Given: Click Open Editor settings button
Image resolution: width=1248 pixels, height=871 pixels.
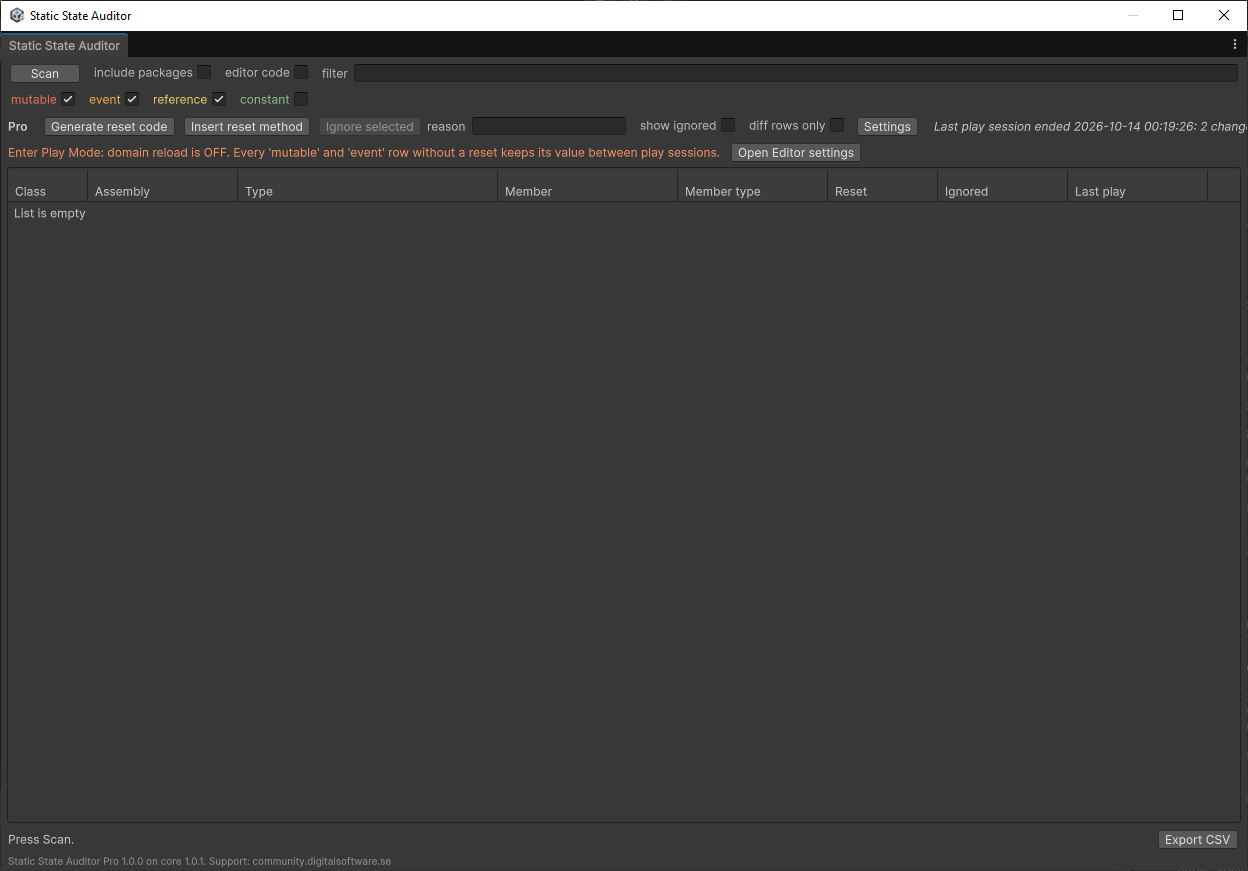Looking at the screenshot, I should (x=796, y=153).
